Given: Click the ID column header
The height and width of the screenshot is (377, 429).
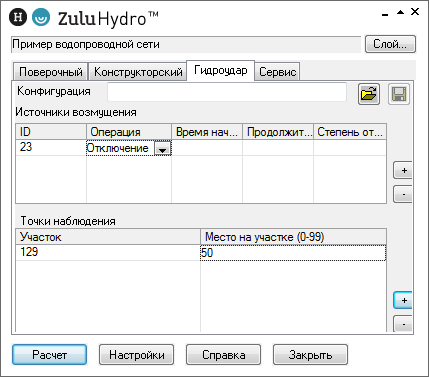Looking at the screenshot, I should [x=51, y=132].
